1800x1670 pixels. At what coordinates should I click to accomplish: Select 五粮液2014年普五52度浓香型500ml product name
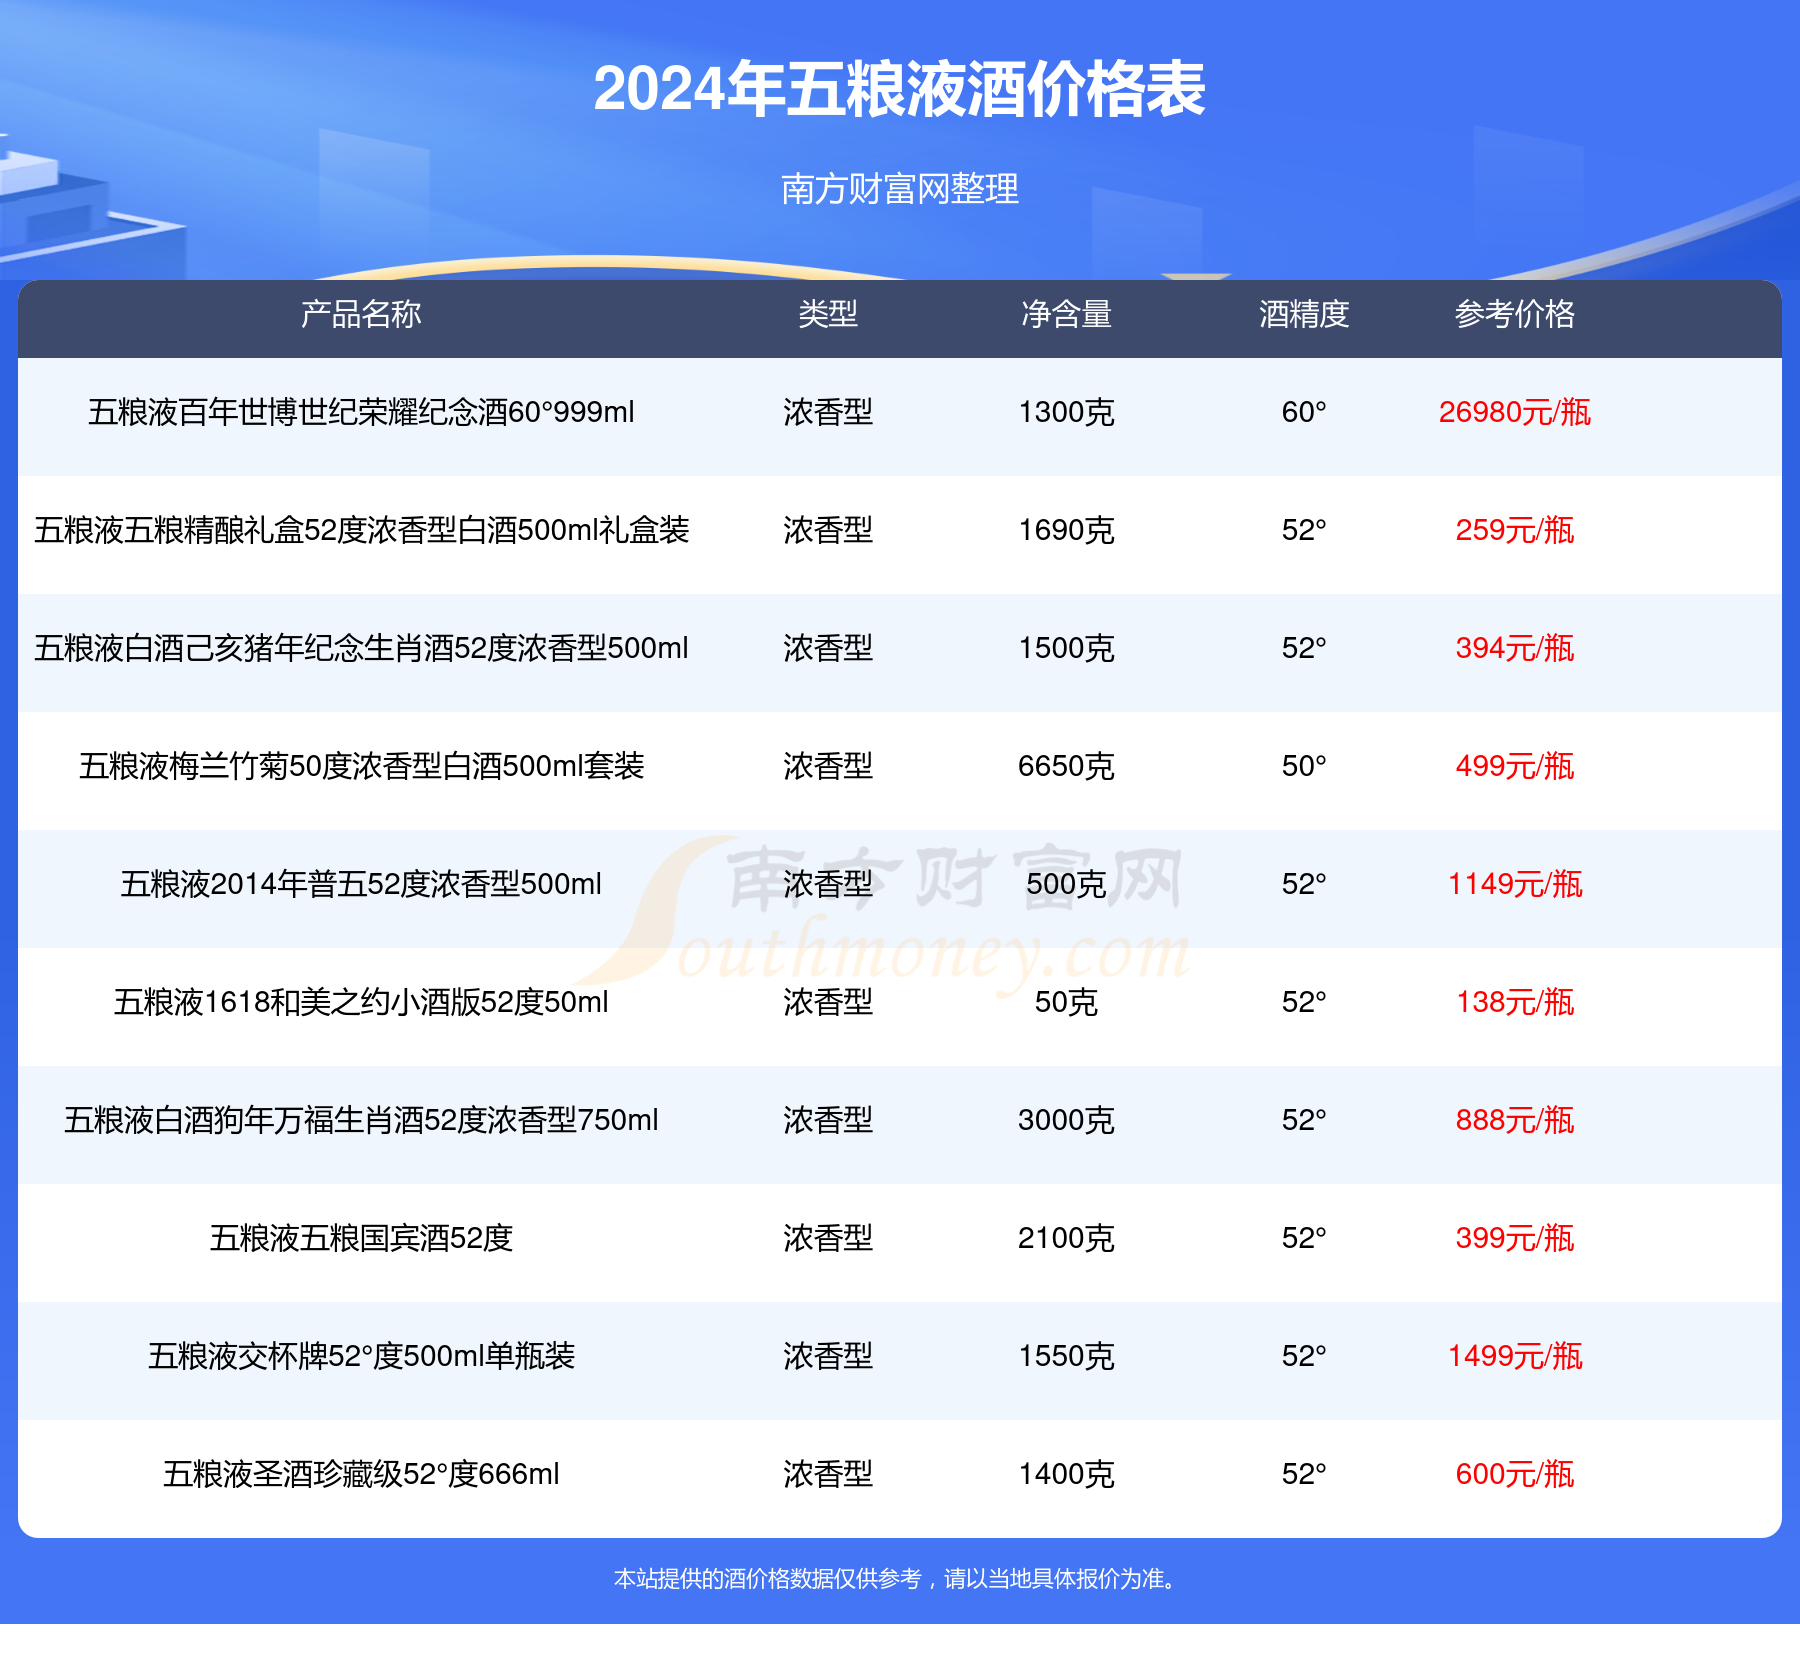tap(361, 884)
